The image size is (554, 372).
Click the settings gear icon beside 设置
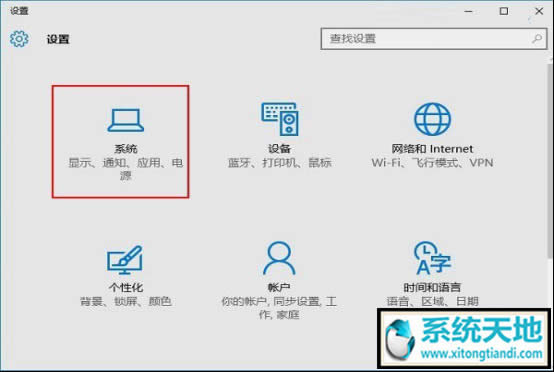click(x=19, y=39)
